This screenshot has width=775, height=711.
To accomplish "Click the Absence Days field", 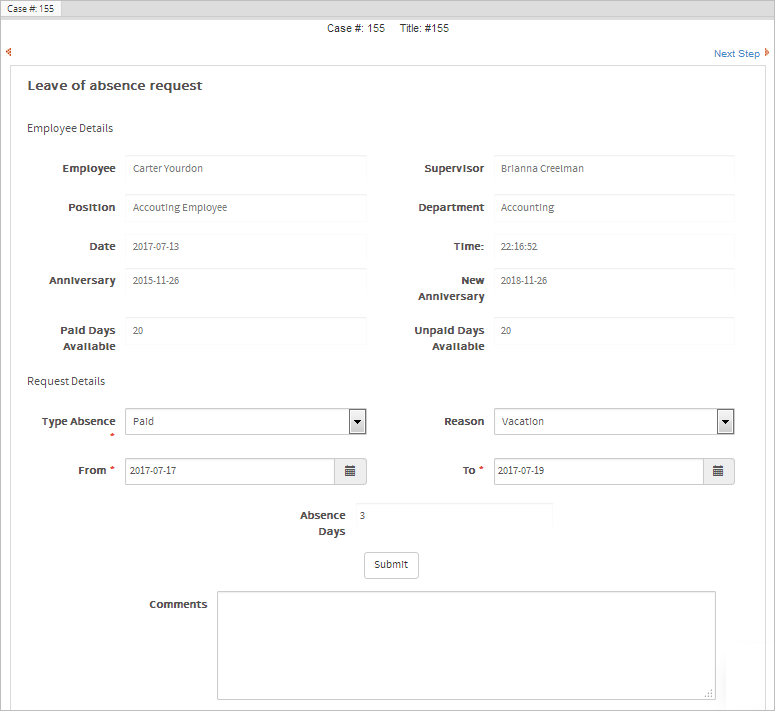I will [x=454, y=516].
